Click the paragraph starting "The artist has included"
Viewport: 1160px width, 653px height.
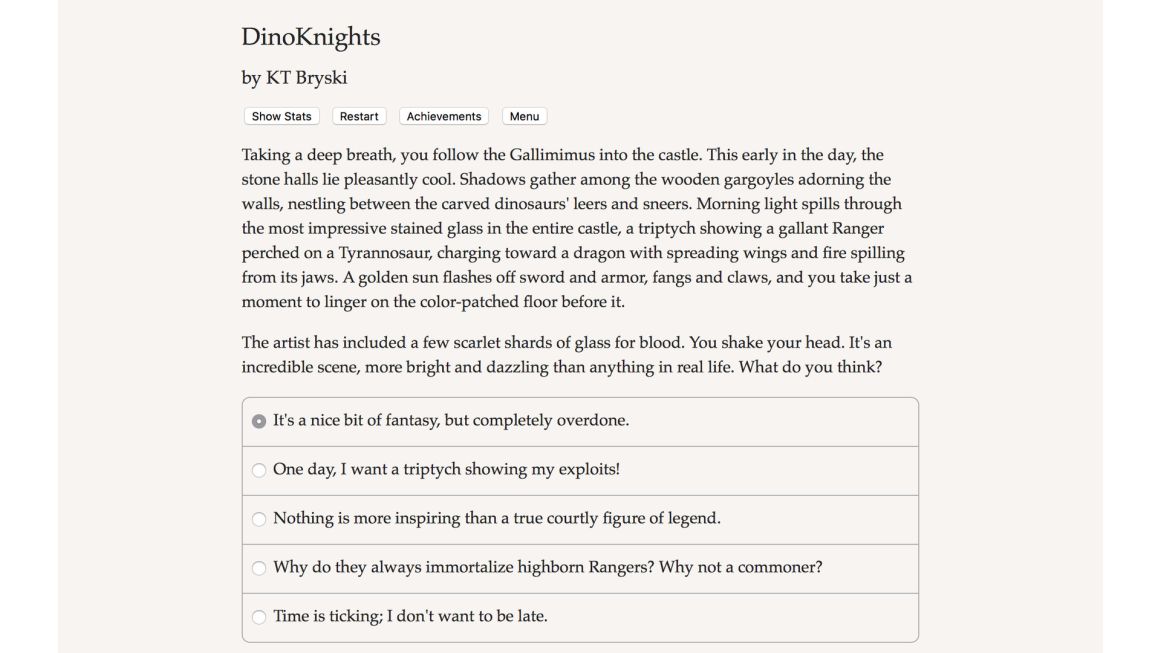coord(567,354)
